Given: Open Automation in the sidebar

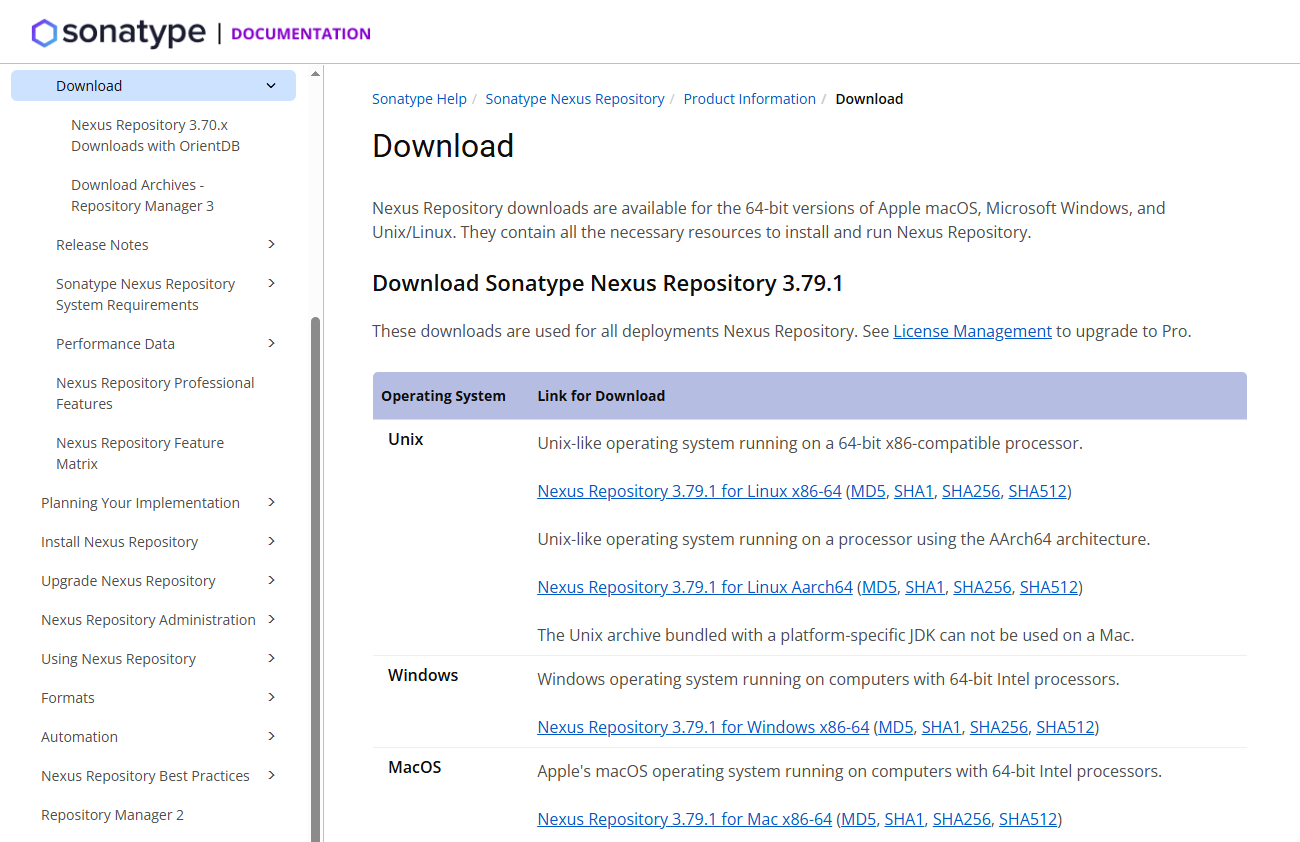Looking at the screenshot, I should (79, 737).
